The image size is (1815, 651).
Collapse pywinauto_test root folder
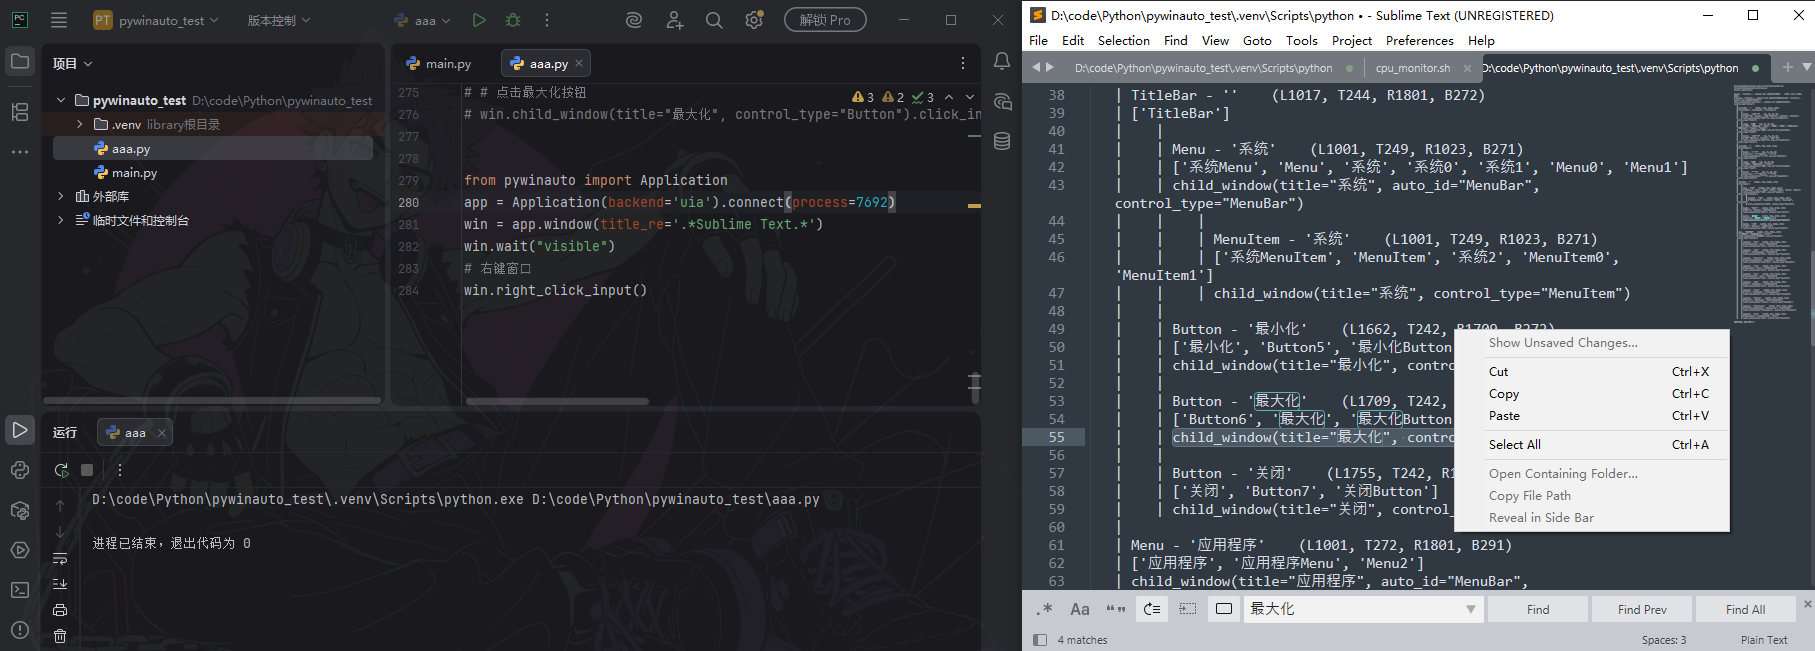61,100
